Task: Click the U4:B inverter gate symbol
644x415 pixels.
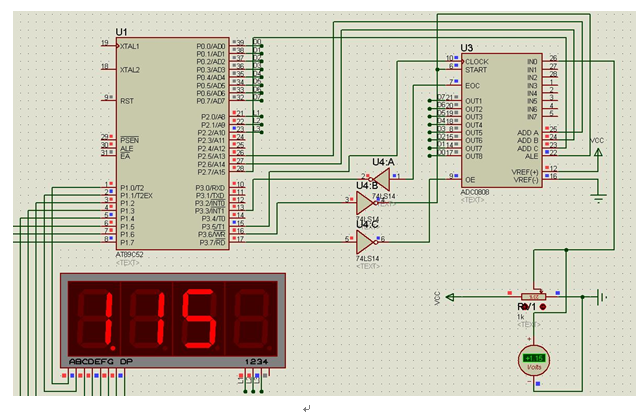Action: pos(367,203)
